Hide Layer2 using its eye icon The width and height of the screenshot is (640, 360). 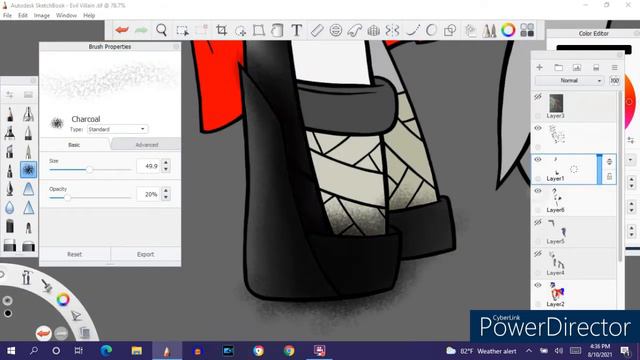[x=538, y=285]
